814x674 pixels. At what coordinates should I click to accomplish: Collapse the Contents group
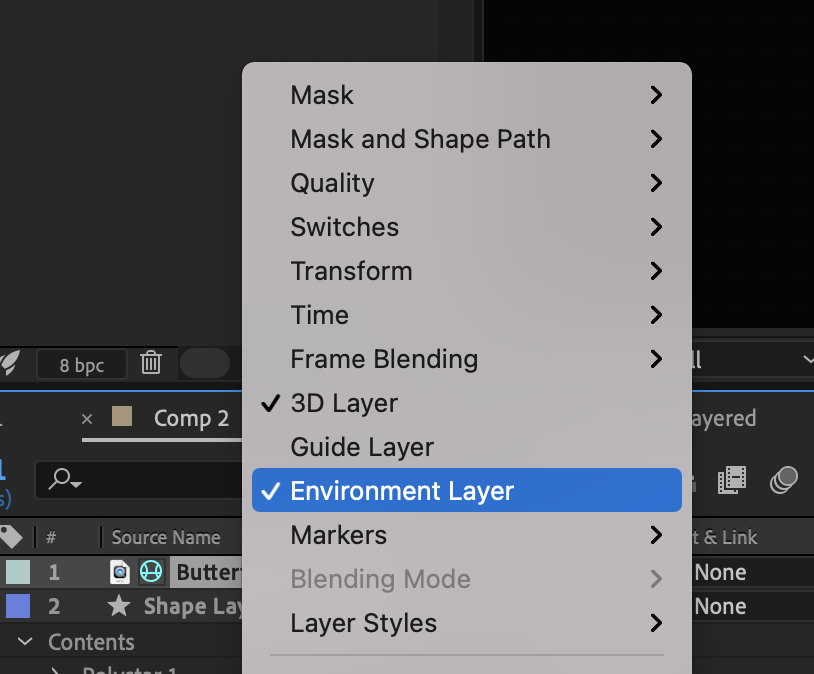26,642
